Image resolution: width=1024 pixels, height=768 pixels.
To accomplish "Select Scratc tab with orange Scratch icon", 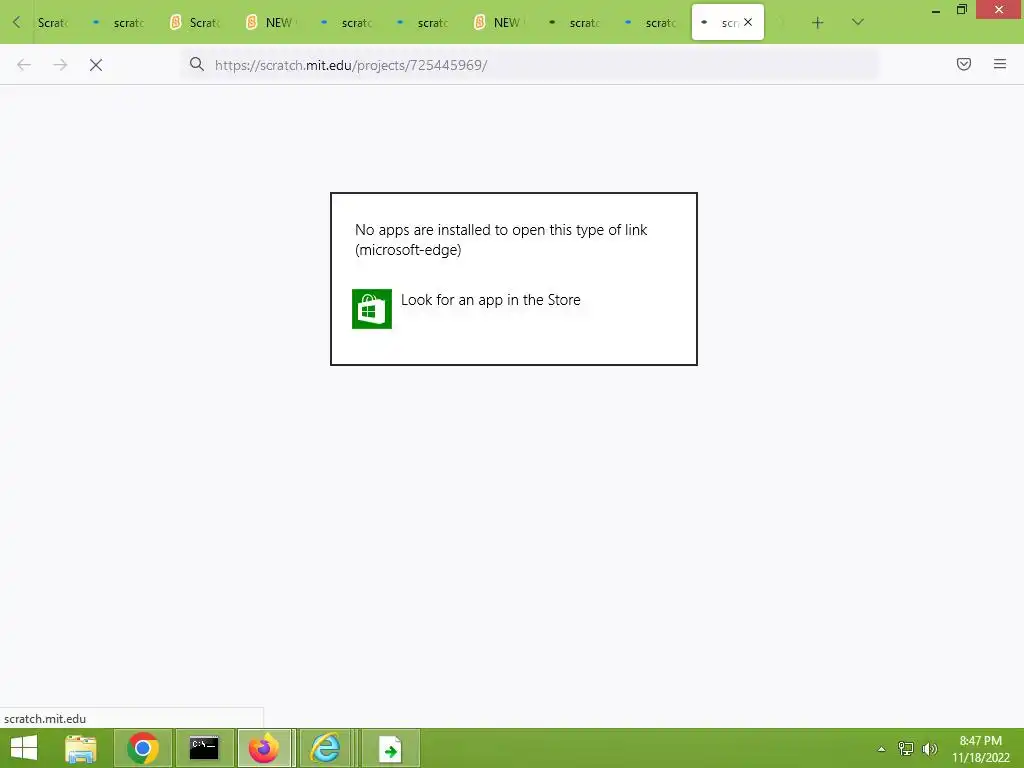I will (x=195, y=23).
